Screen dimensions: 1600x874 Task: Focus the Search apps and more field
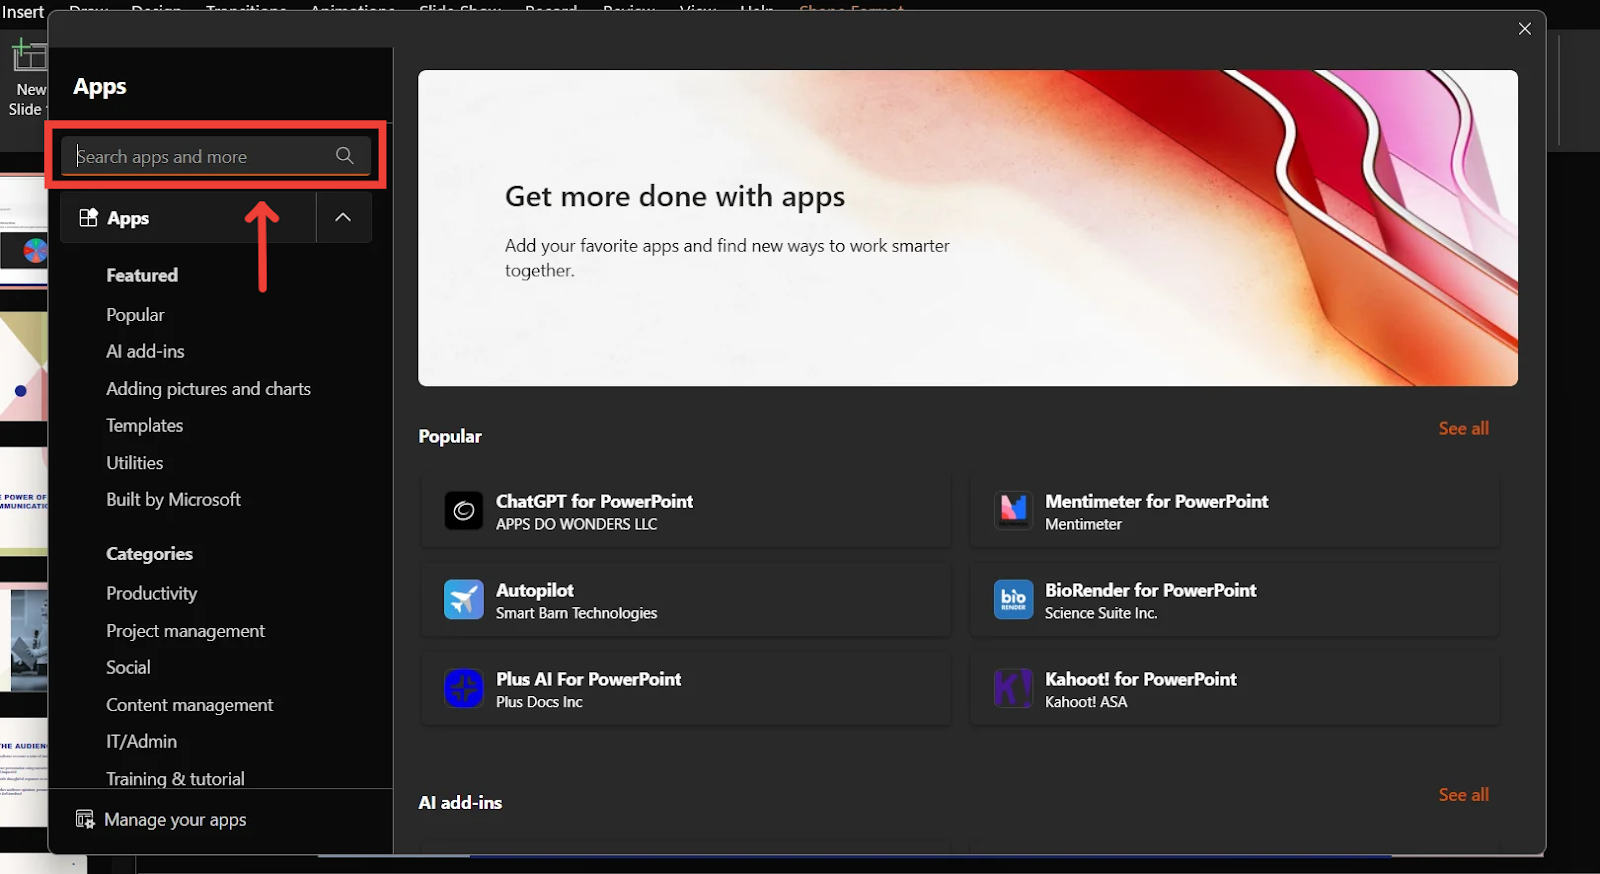pyautogui.click(x=216, y=156)
